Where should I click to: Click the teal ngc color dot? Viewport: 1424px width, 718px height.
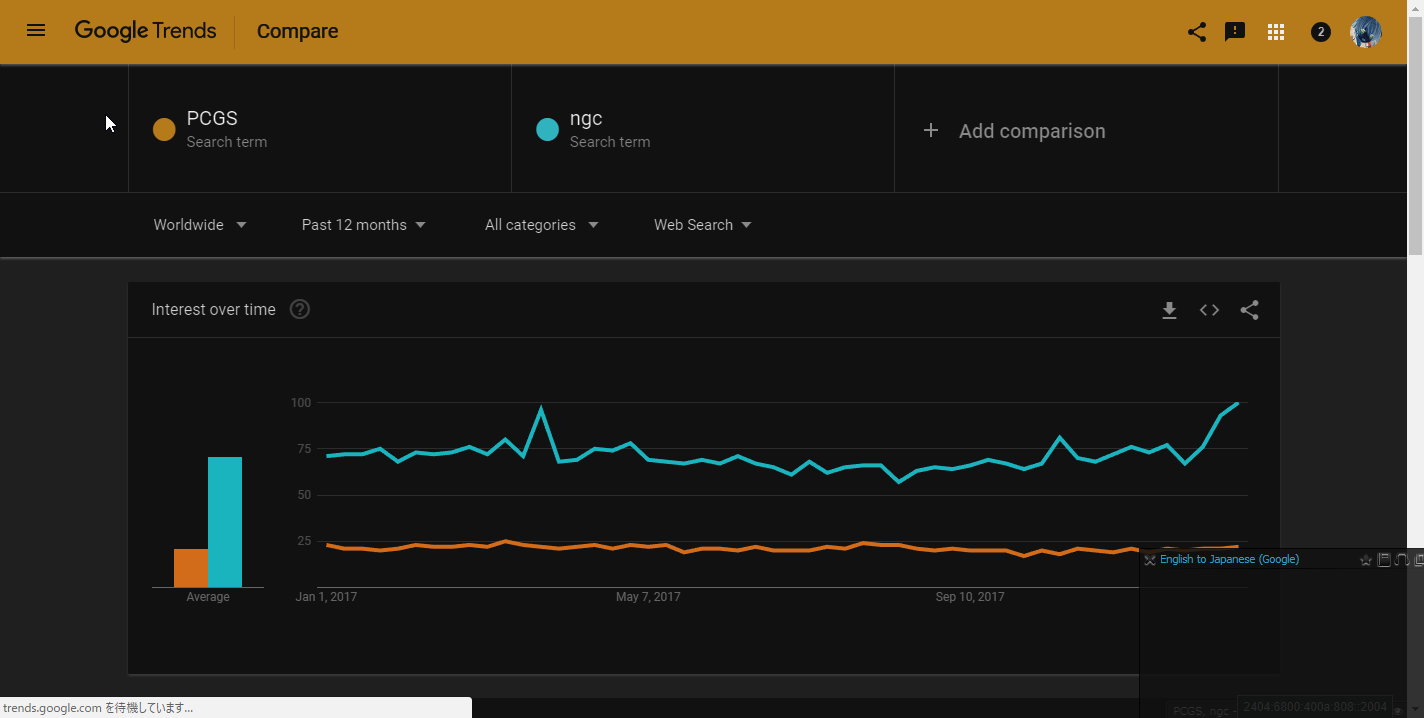(x=547, y=129)
